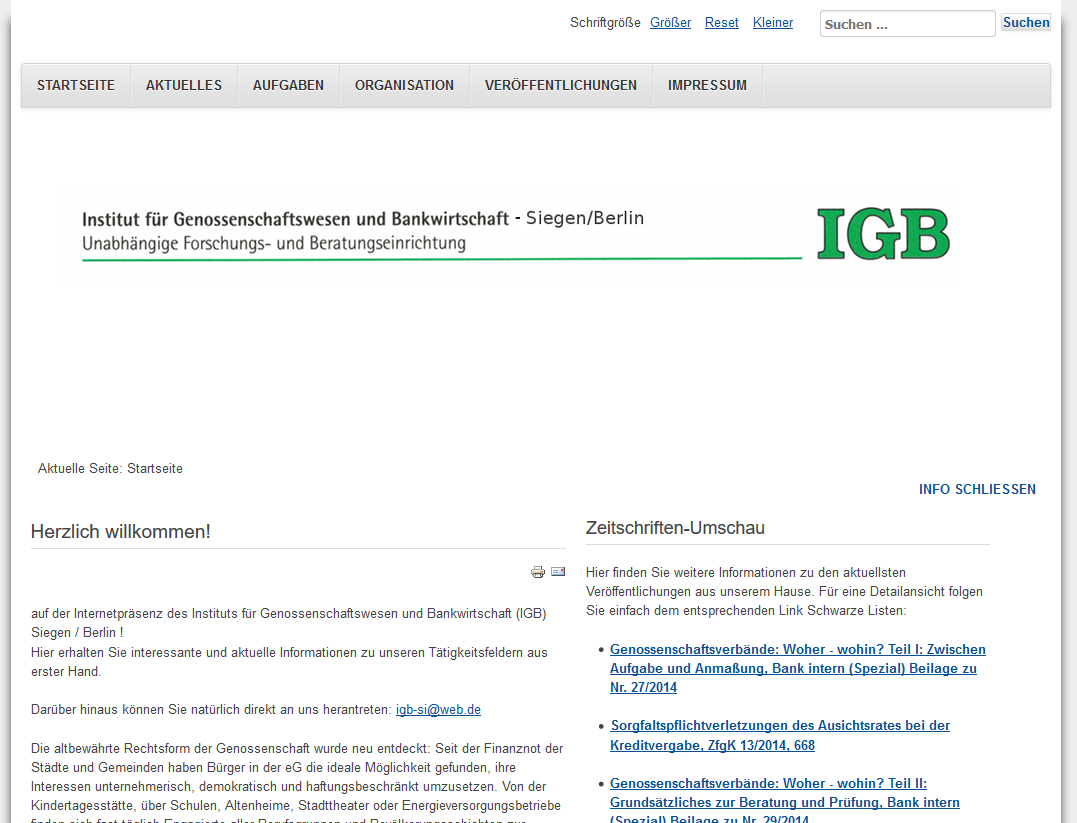Focus the Suchen search input field

[907, 24]
